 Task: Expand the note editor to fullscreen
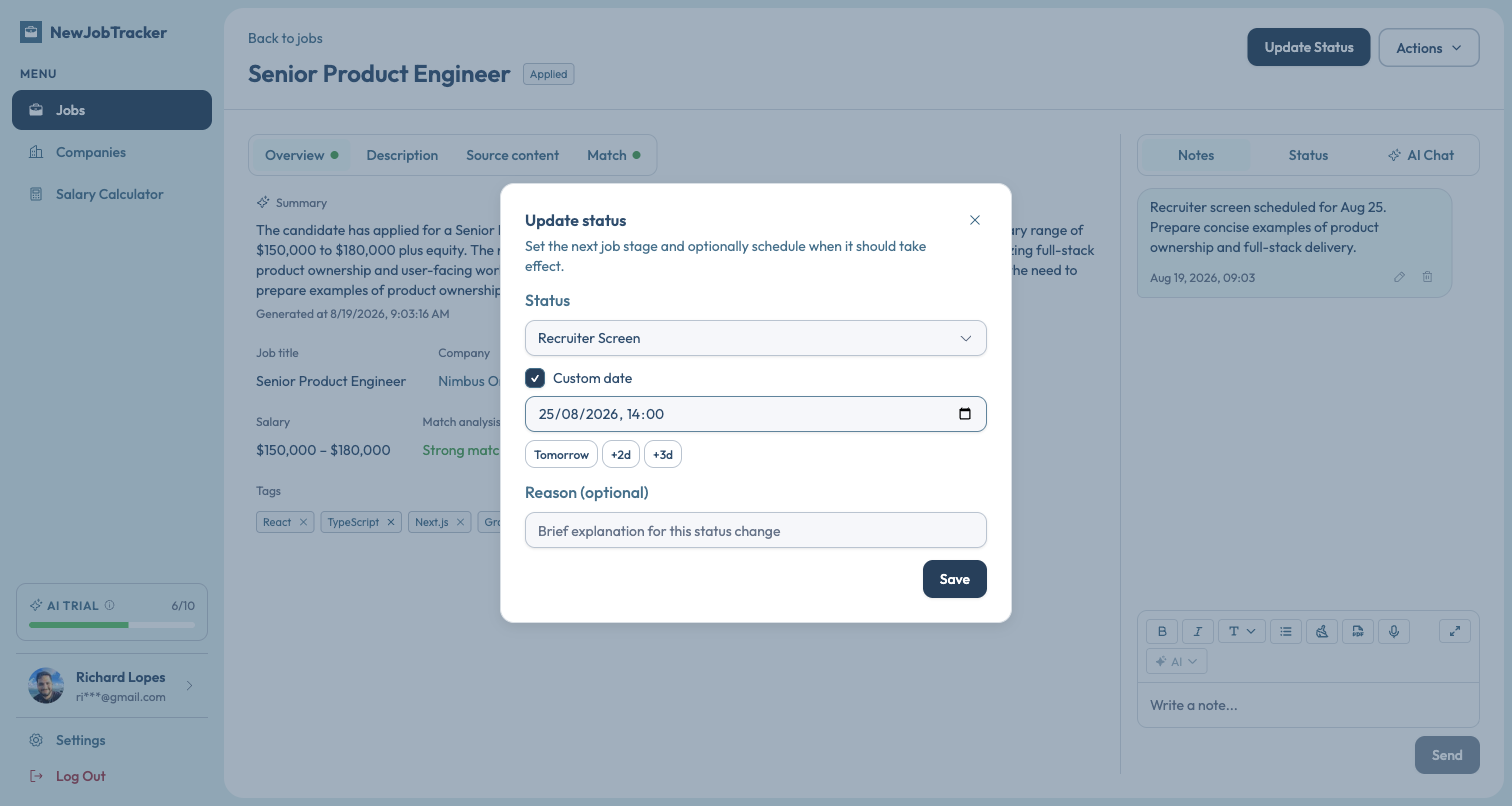point(1455,631)
